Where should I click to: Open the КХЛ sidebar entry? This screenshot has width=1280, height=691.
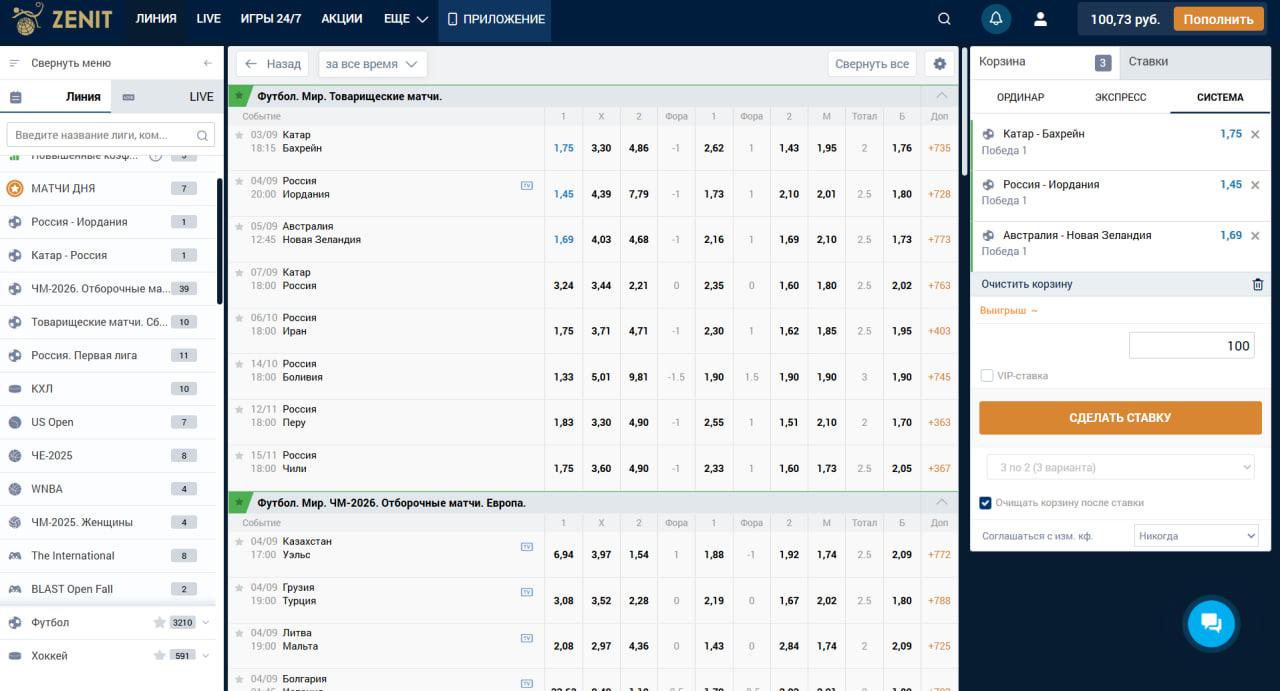tap(108, 389)
